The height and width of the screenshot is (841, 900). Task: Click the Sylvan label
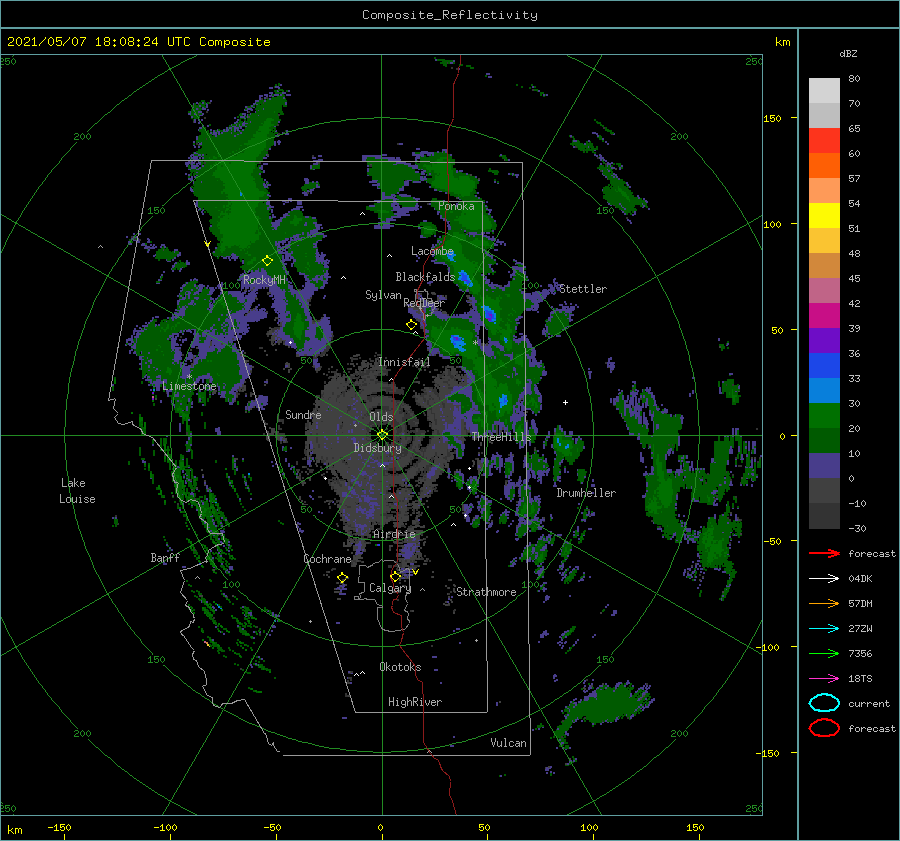pos(383,295)
